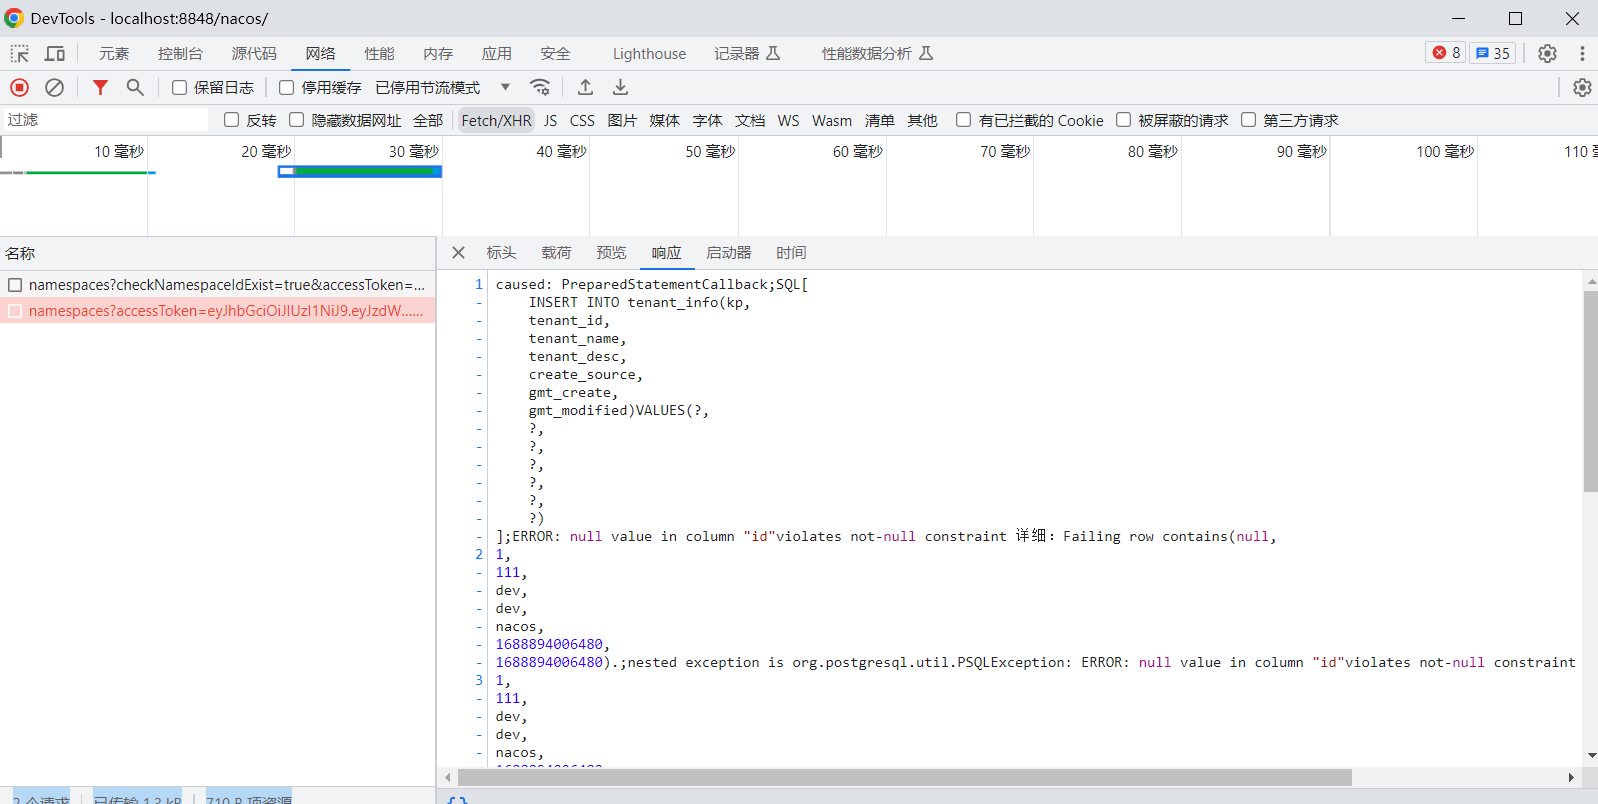Filter requests by JS type
1598x804 pixels.
pos(550,120)
